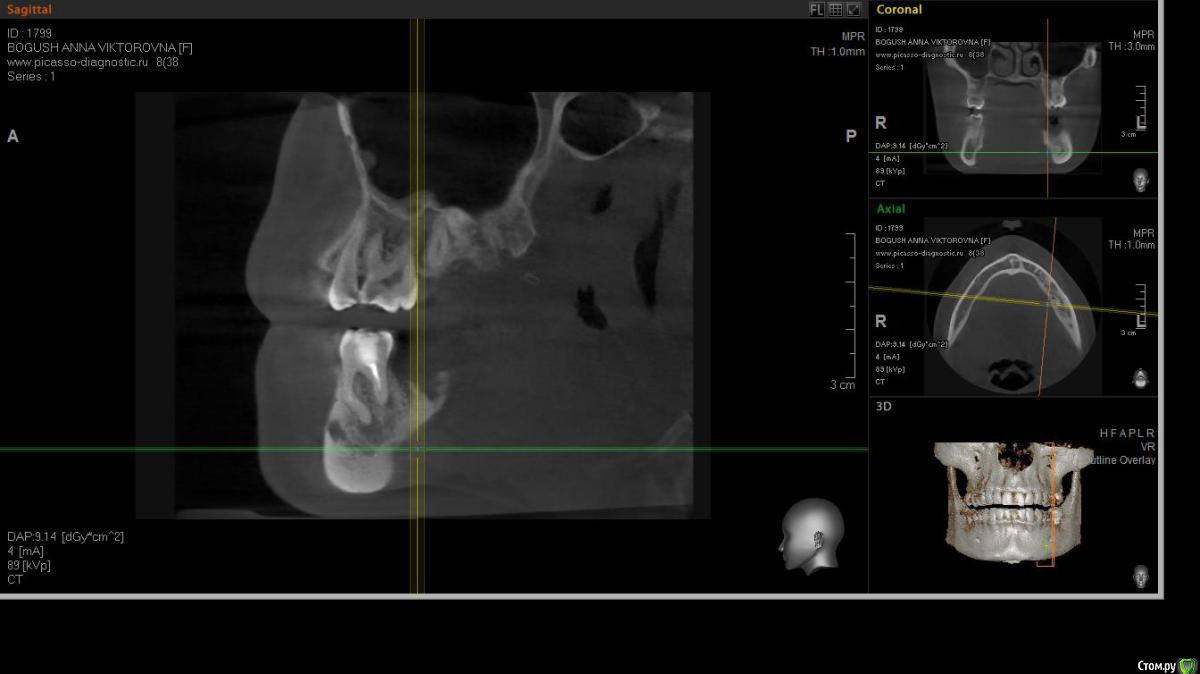Click the FL button in Sagittal header

pyautogui.click(x=817, y=10)
